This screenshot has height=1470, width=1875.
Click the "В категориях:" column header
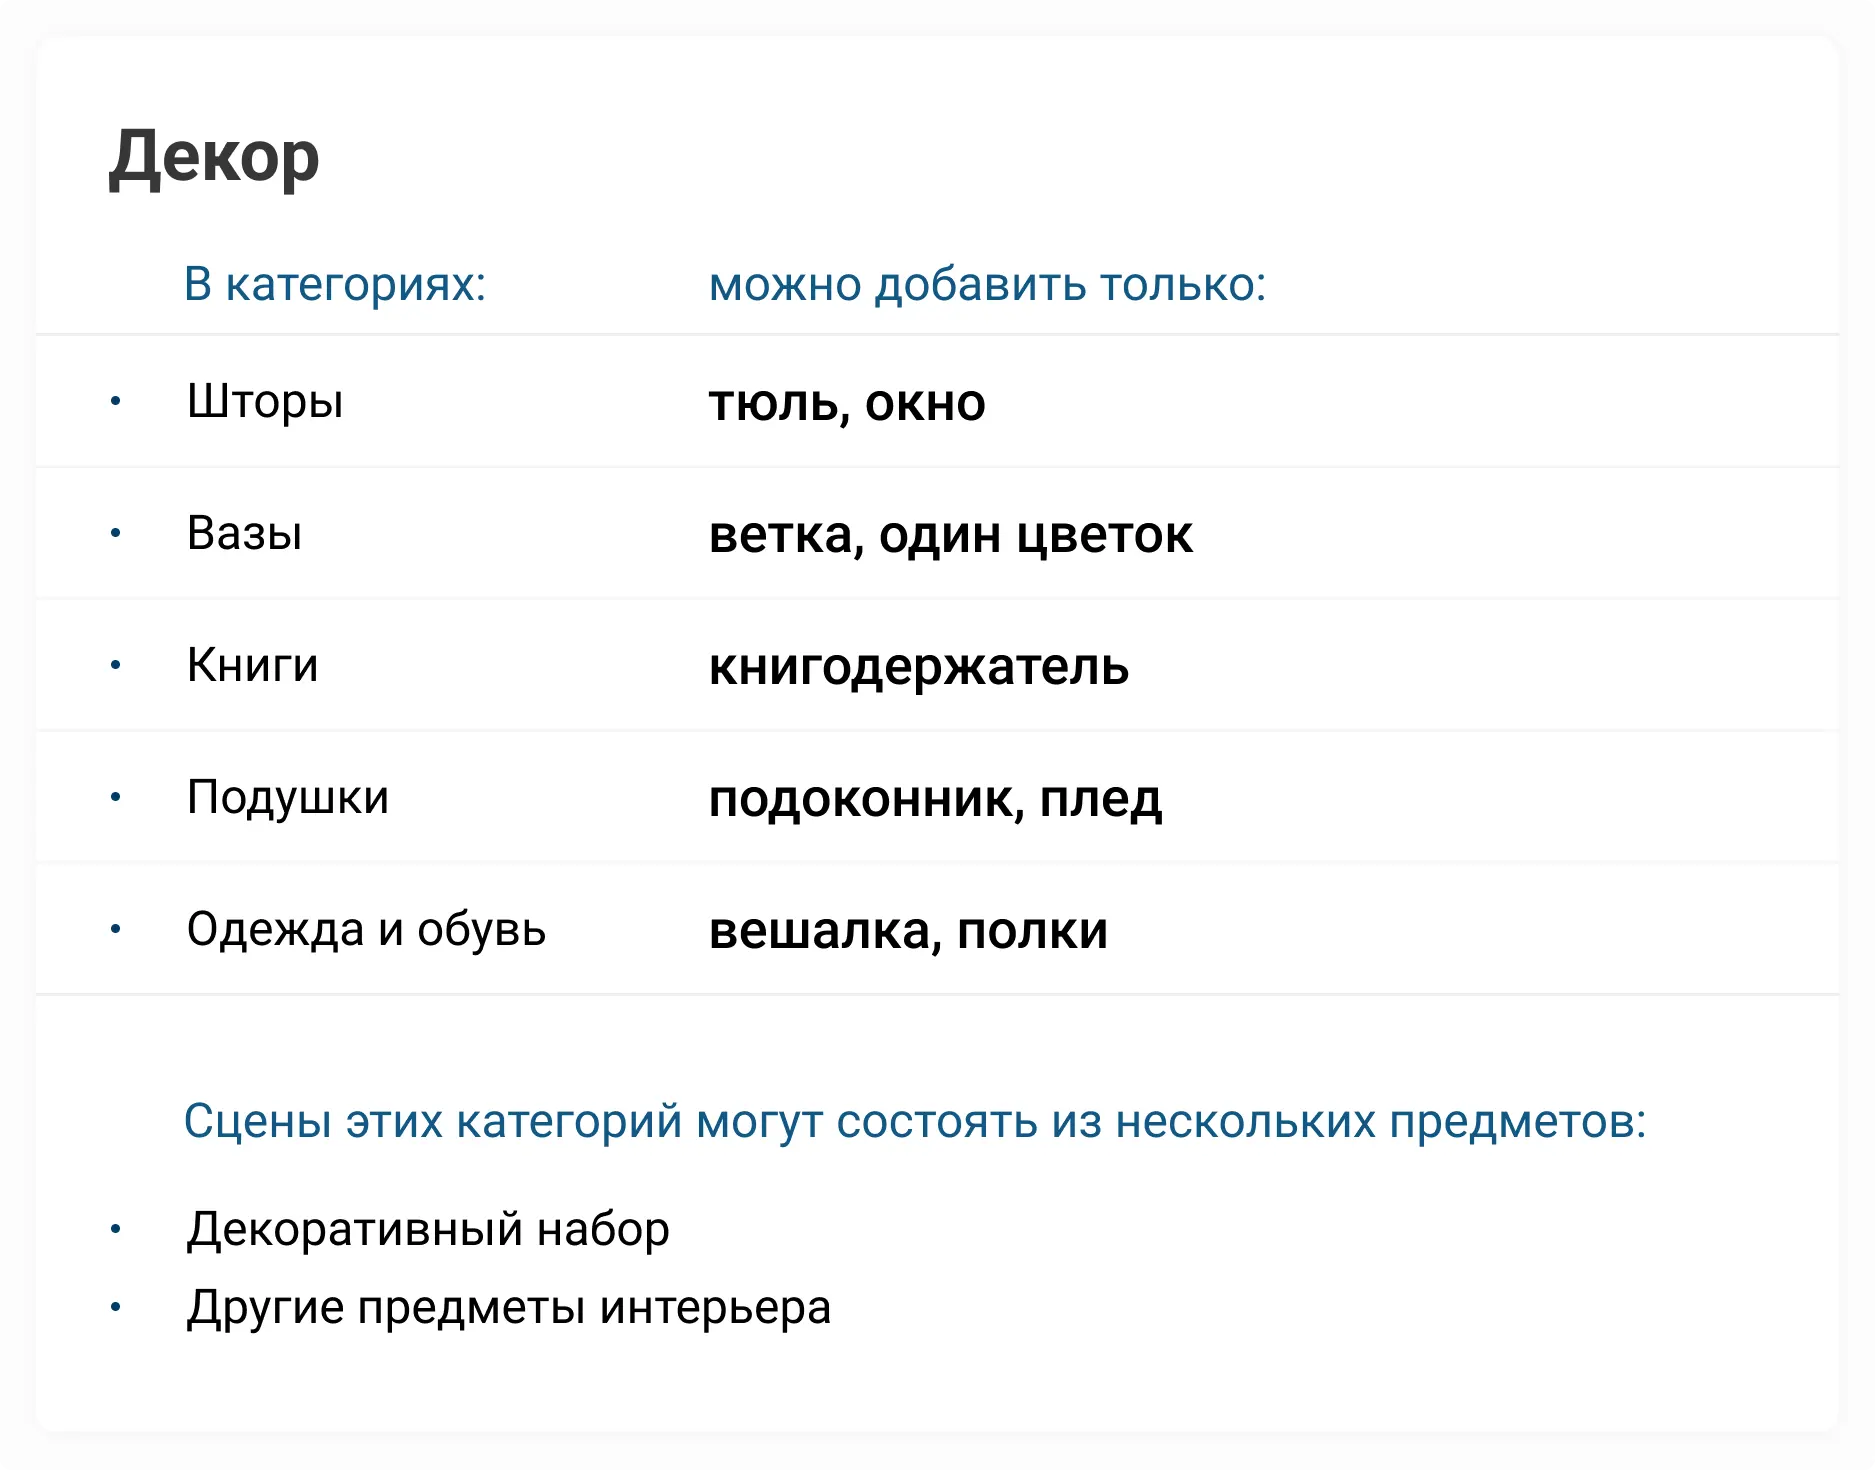pyautogui.click(x=335, y=285)
